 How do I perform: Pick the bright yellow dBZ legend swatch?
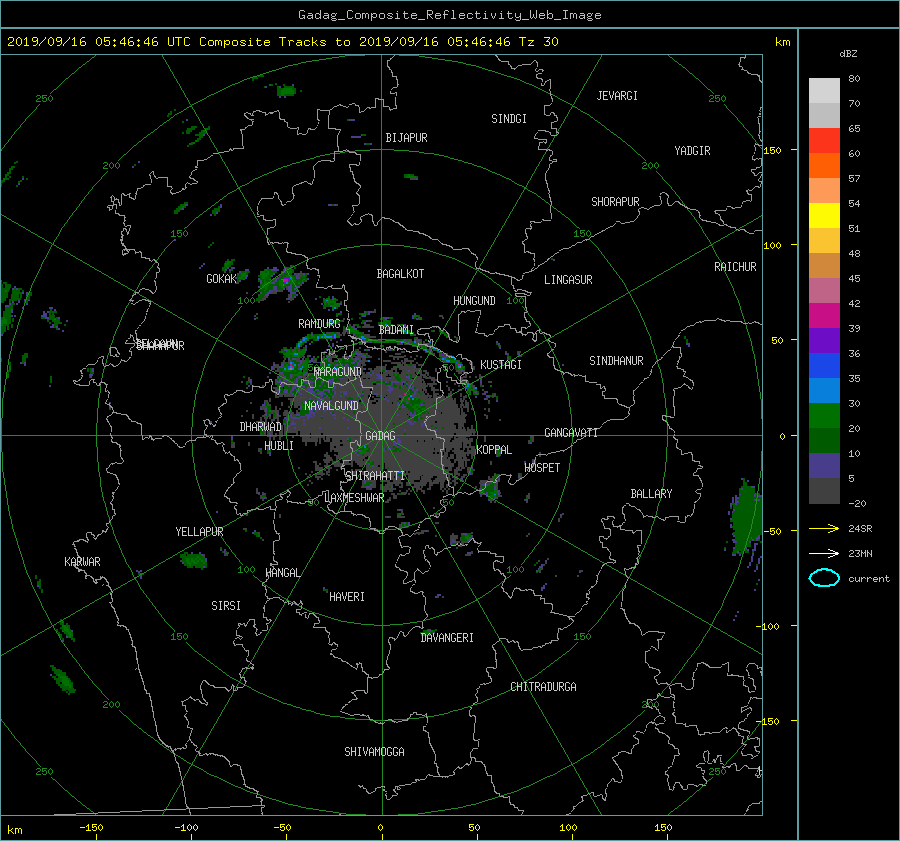(x=824, y=215)
